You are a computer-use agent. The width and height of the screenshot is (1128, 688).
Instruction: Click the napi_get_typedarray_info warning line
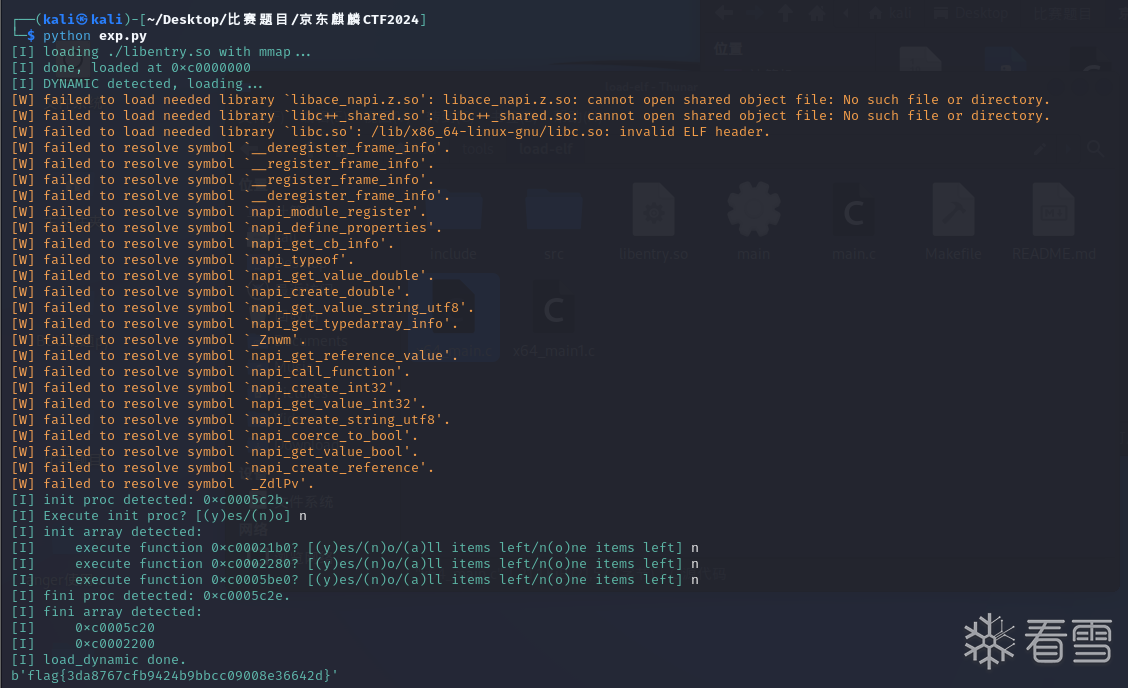[235, 323]
